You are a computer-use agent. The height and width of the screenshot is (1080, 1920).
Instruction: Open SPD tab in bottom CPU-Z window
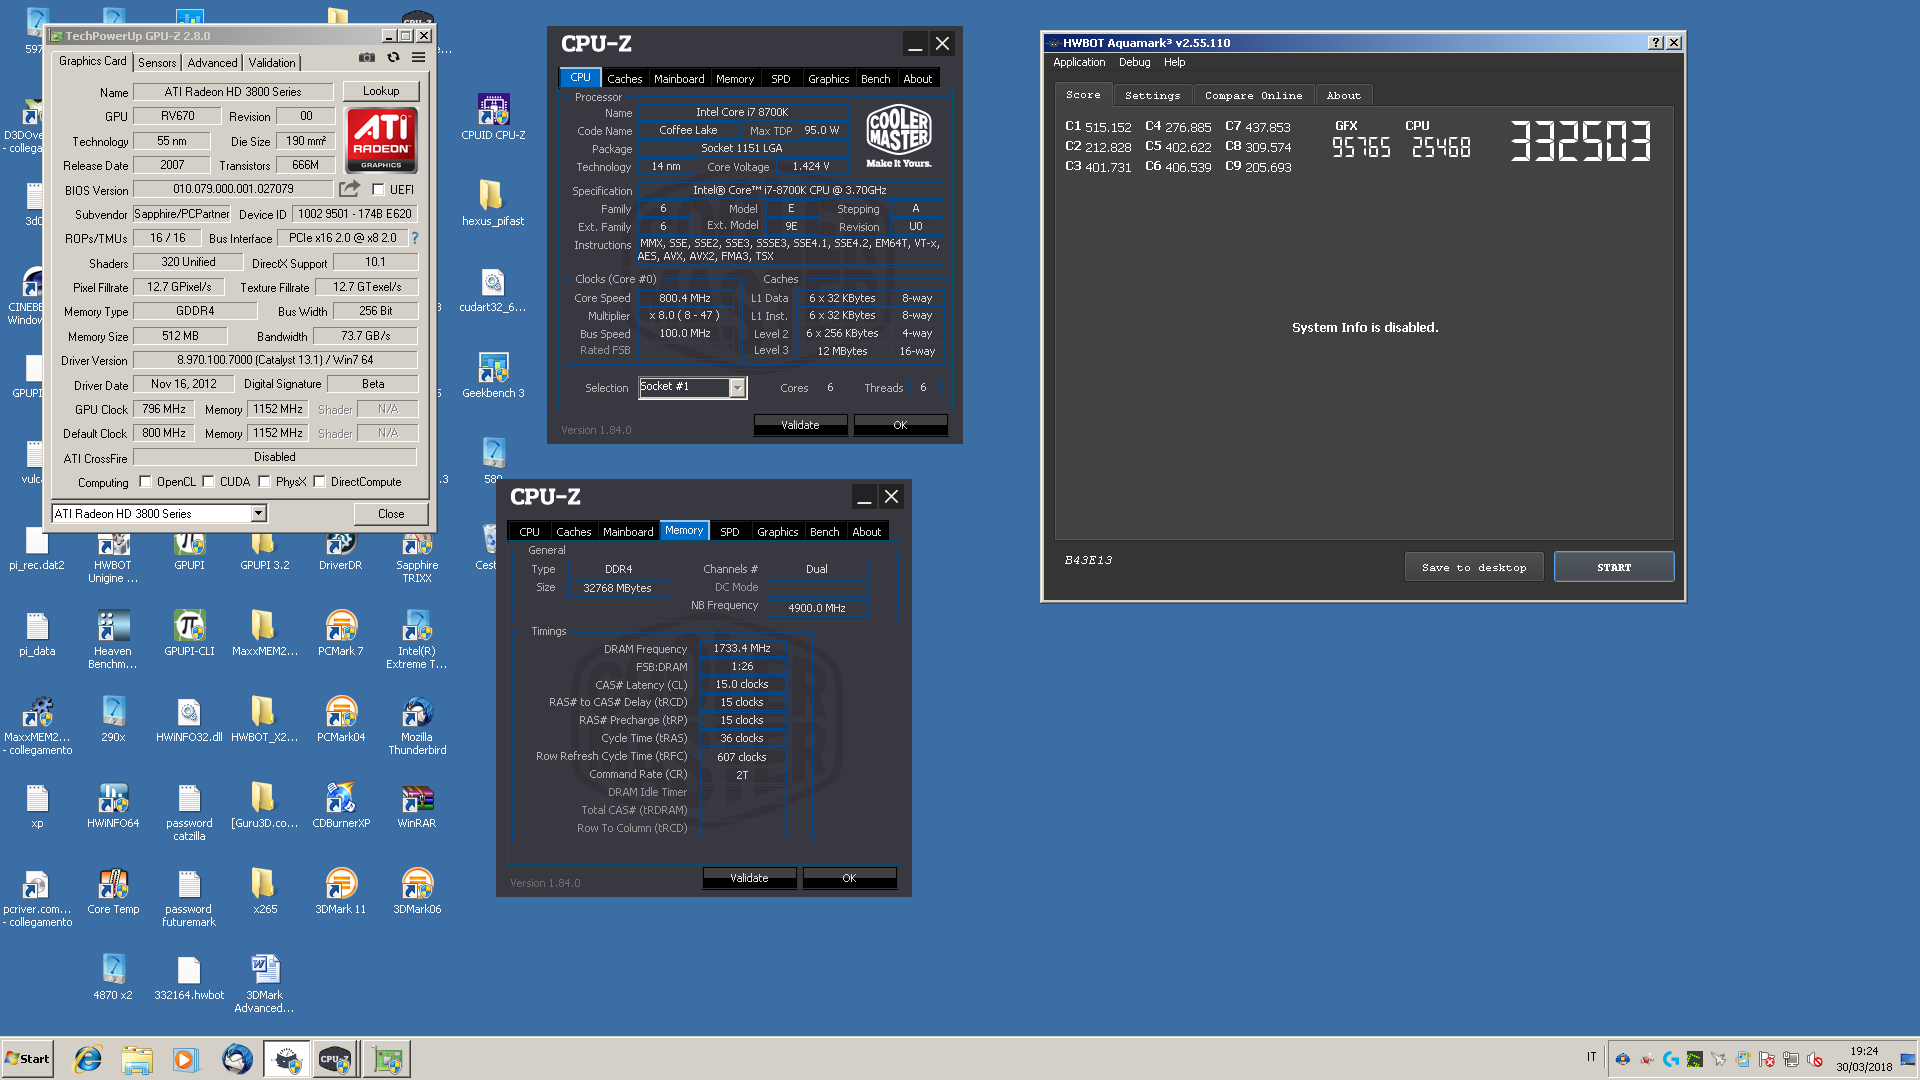click(730, 532)
